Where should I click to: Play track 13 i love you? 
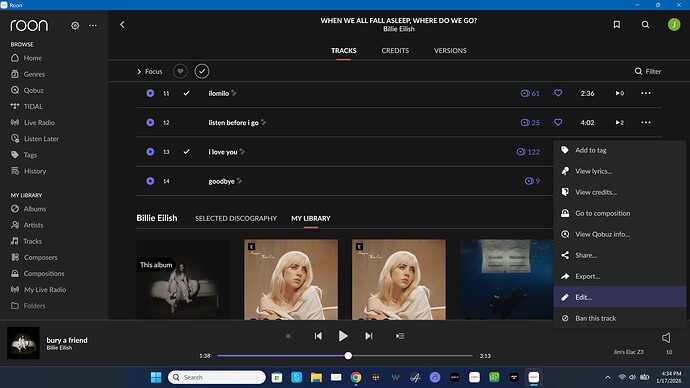tap(150, 152)
